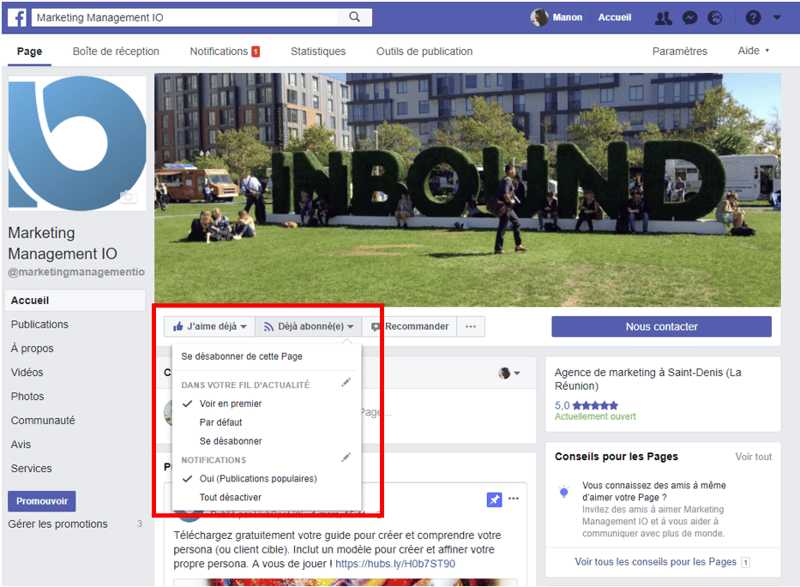Select Oui (Publications populaires) notifications
Image resolution: width=800 pixels, height=587 pixels.
(x=258, y=478)
